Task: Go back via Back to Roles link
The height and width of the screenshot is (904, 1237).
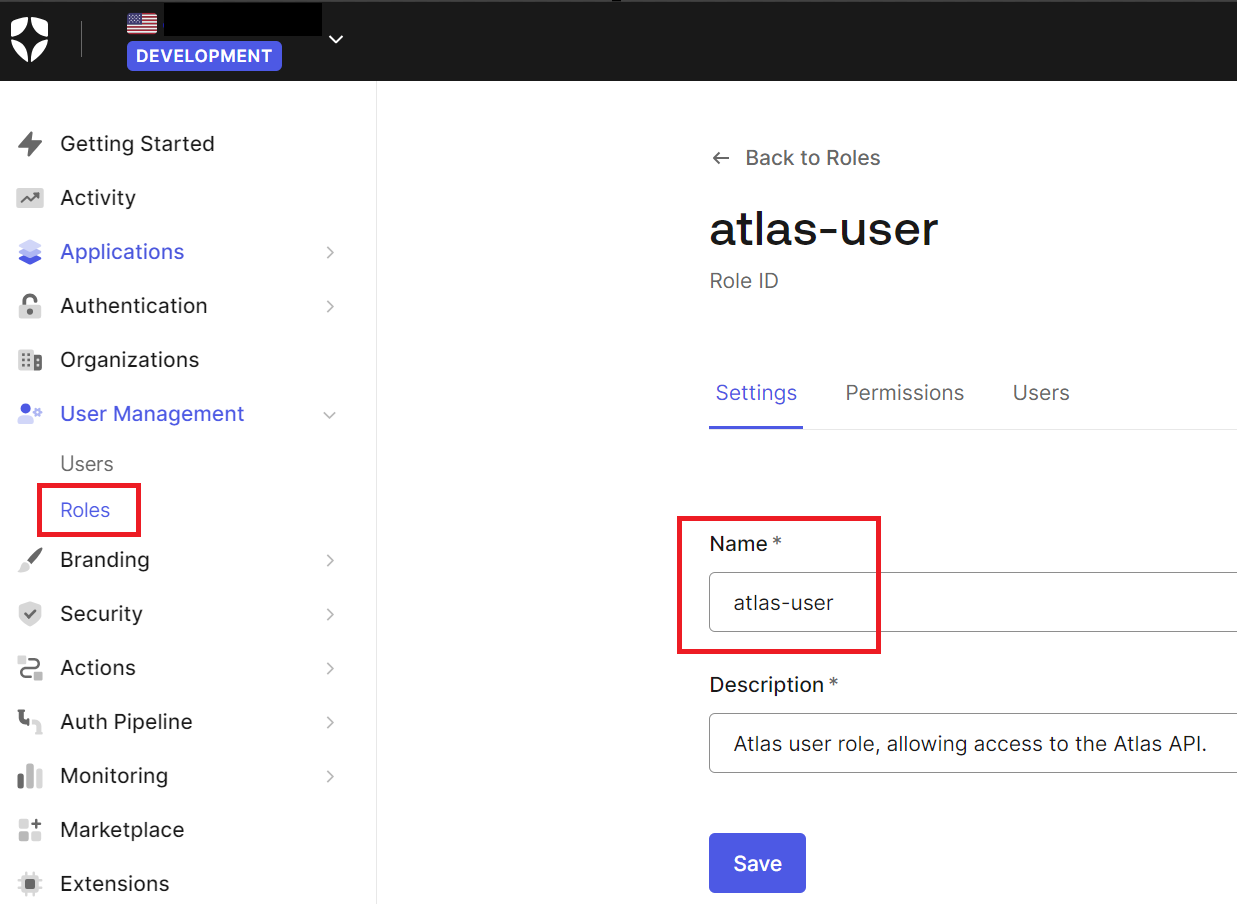Action: tap(796, 158)
